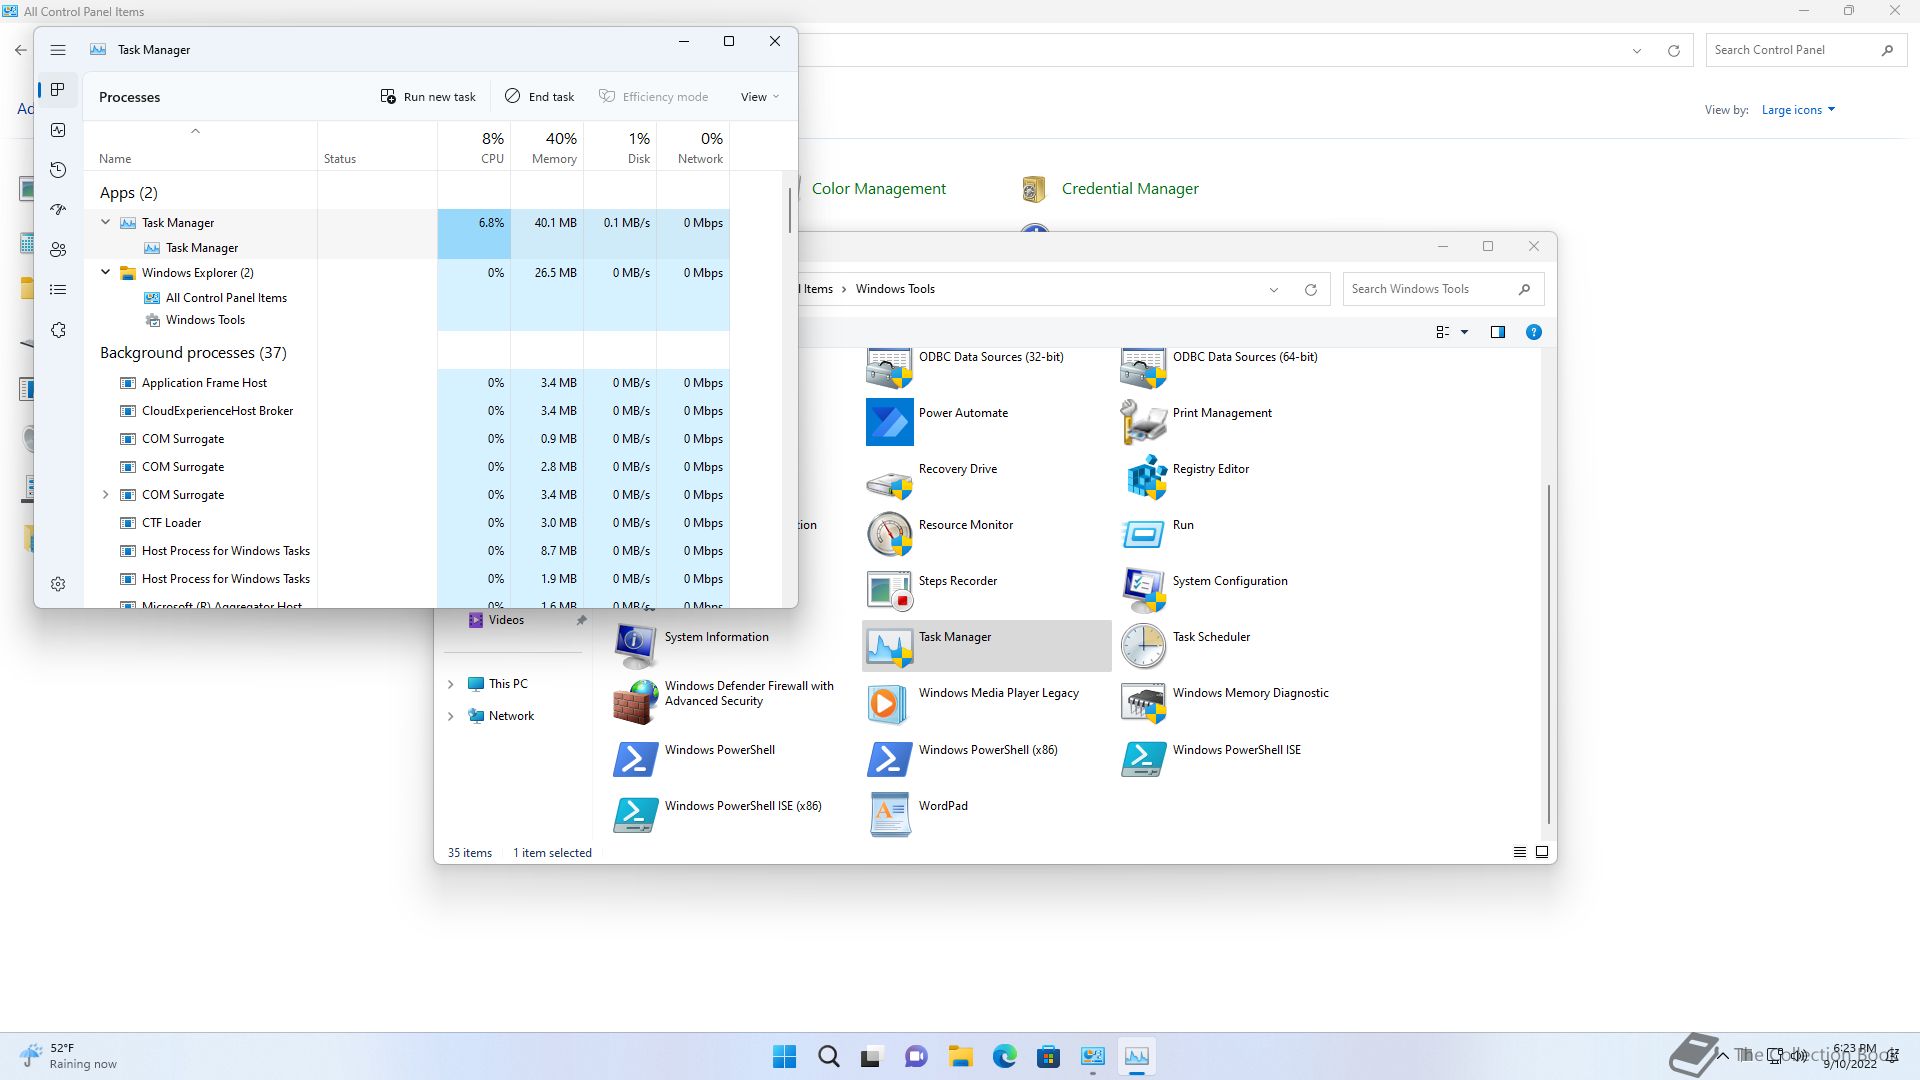The image size is (1920, 1080).
Task: Open the Users sidebar icon in Task Manager
Action: coord(58,250)
